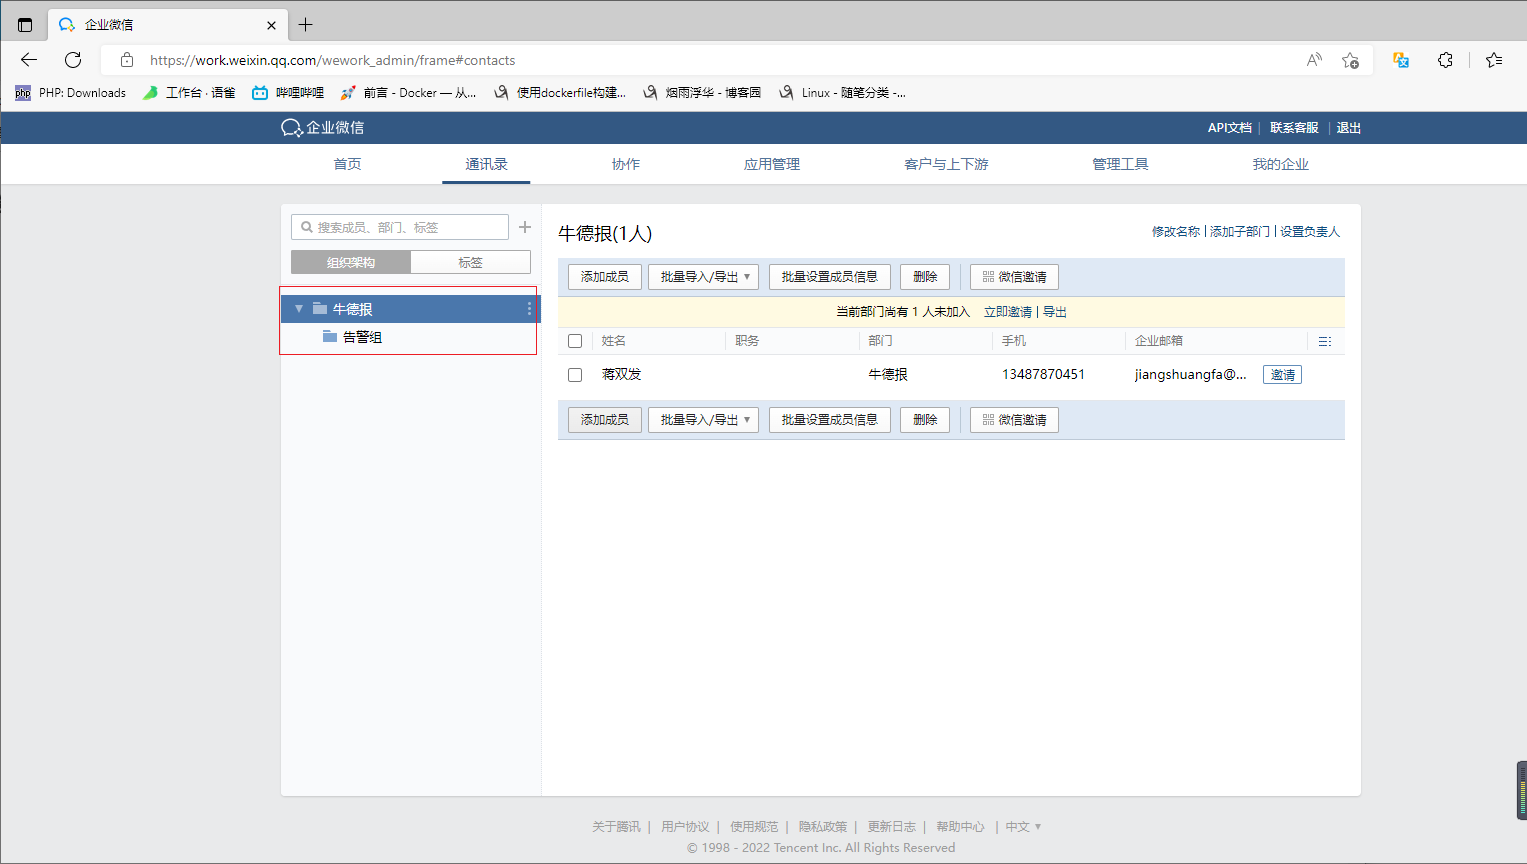Click the top 微信邀请 button
Image resolution: width=1527 pixels, height=864 pixels.
click(1014, 277)
